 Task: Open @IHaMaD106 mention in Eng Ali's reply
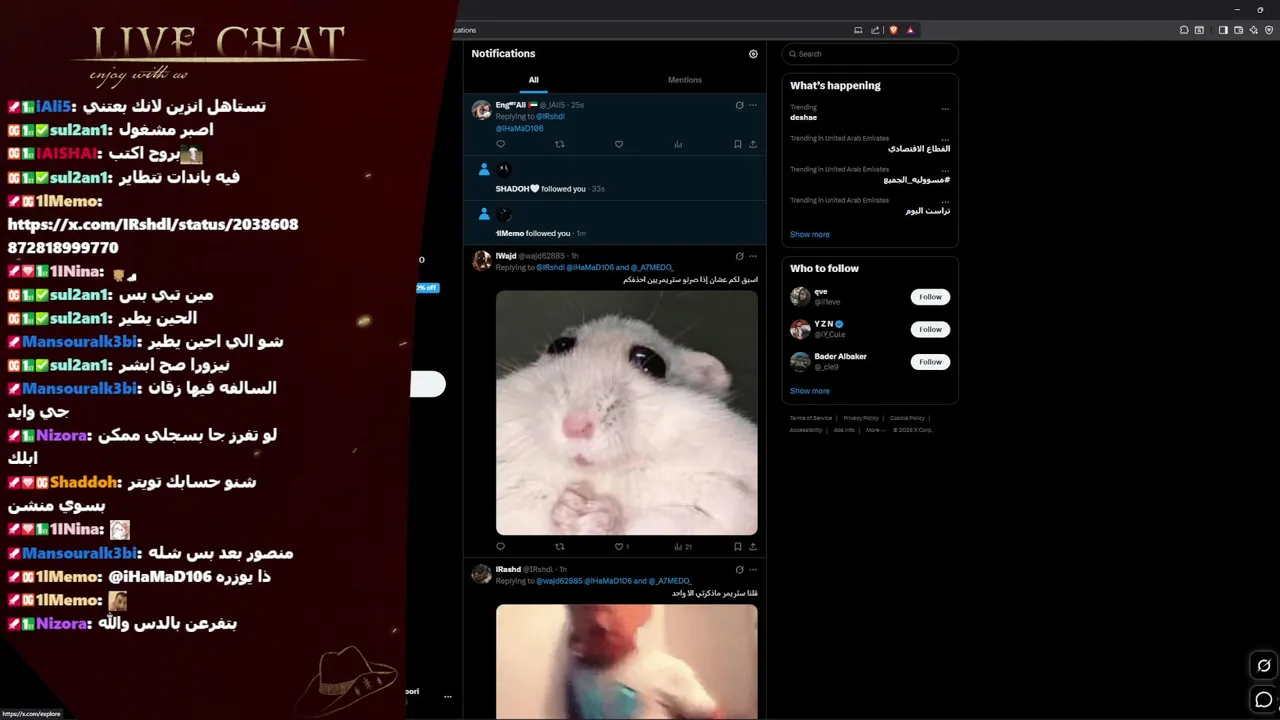[520, 128]
